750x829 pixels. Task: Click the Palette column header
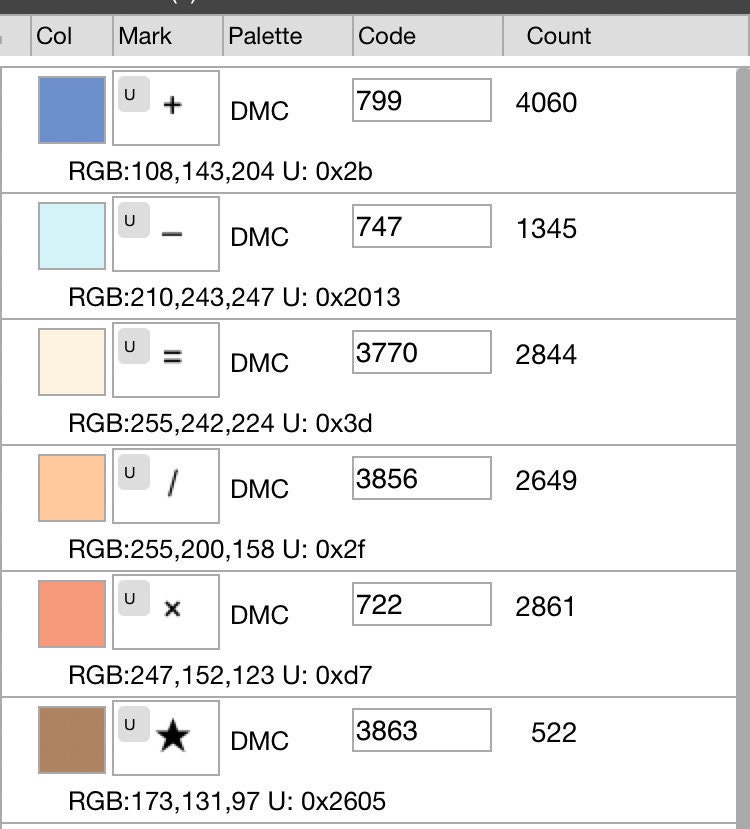coord(288,36)
